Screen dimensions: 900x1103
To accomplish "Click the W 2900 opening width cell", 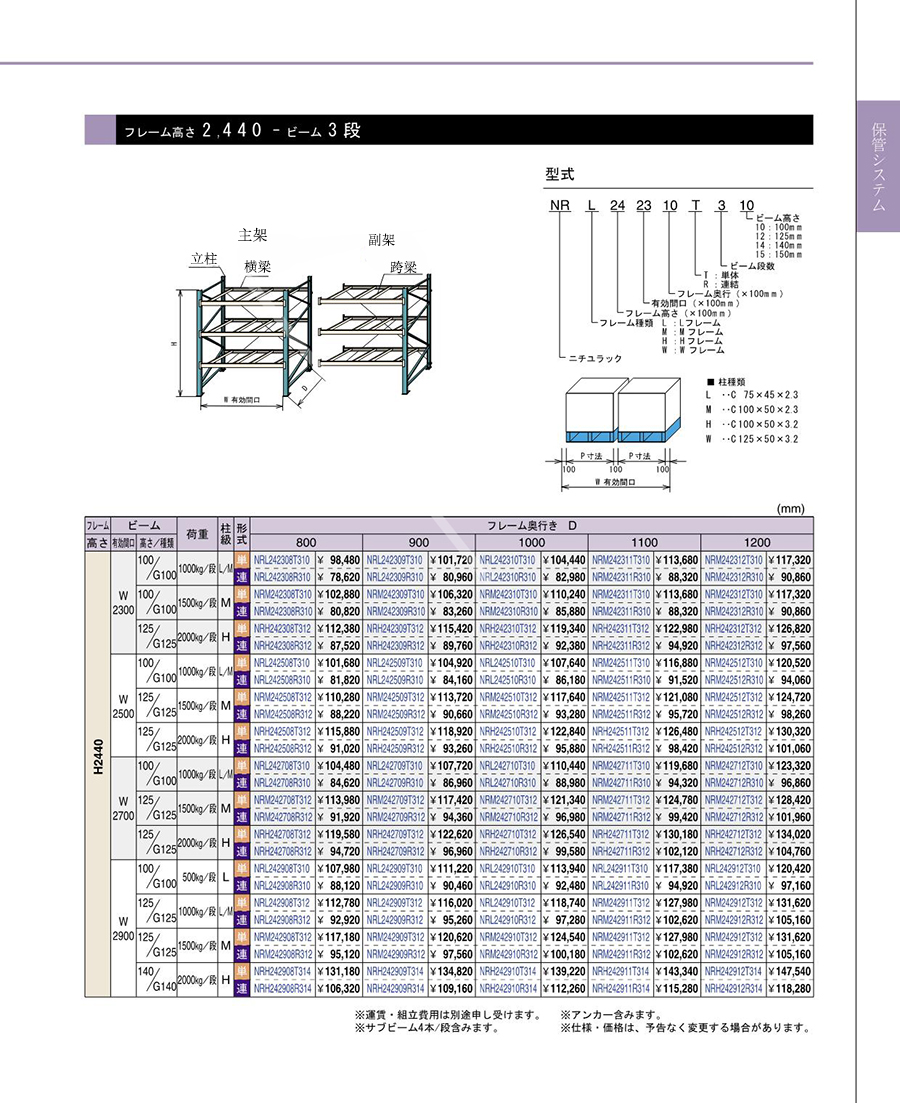I will point(123,929).
